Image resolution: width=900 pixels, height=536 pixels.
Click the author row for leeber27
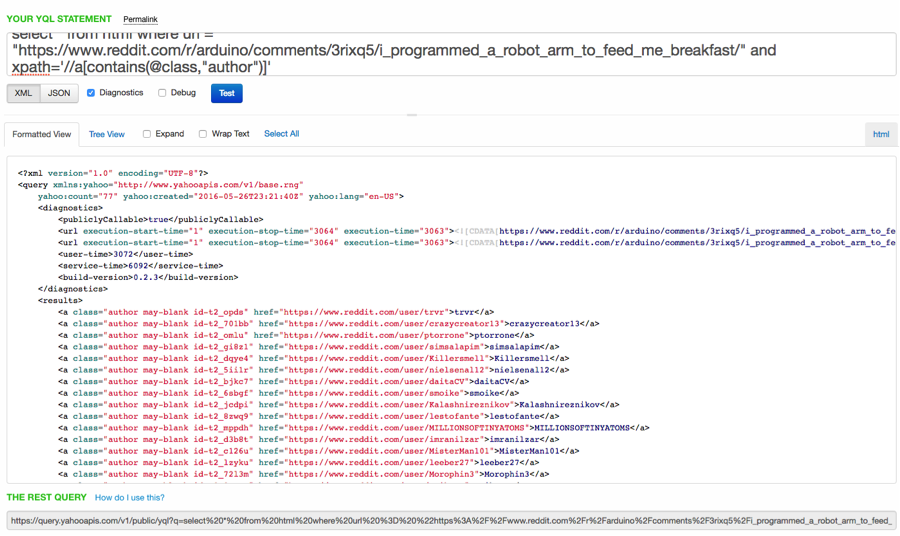pyautogui.click(x=298, y=463)
